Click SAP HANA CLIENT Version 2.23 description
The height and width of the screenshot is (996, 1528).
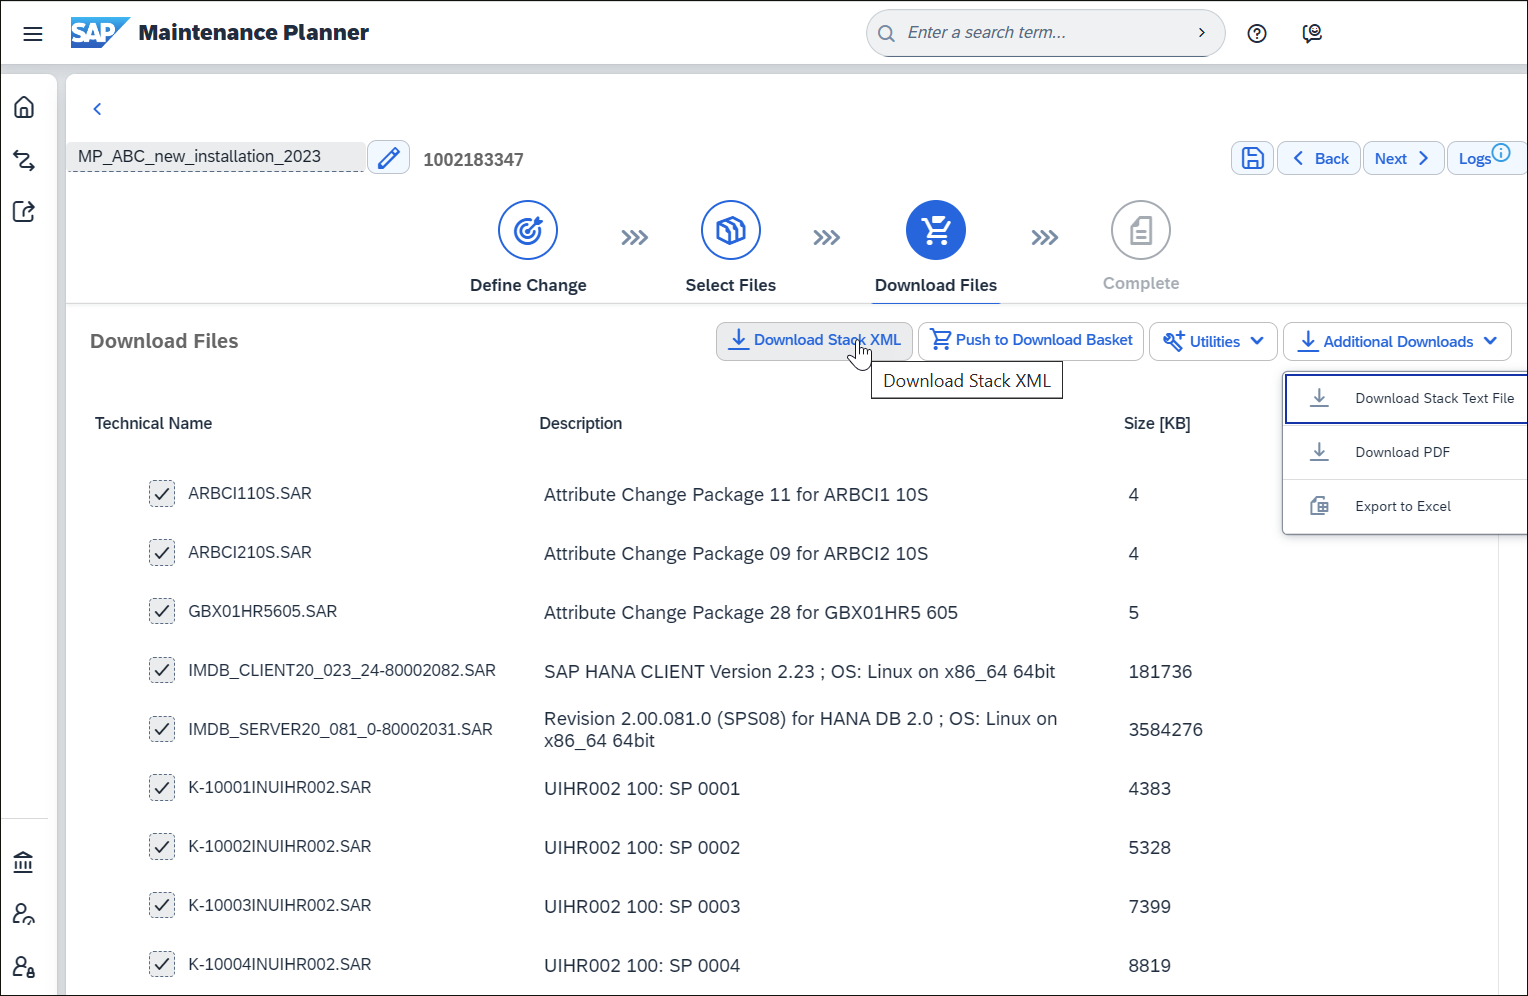(x=799, y=672)
